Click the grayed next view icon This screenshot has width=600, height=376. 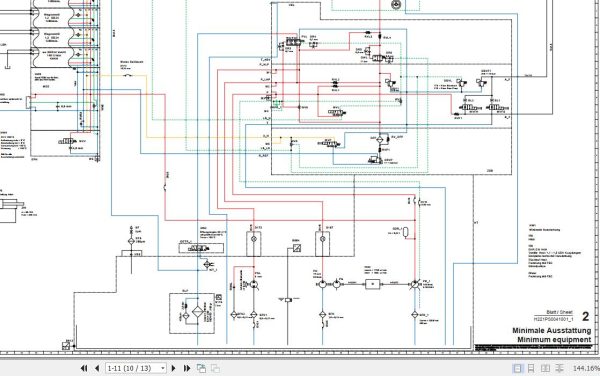(x=215, y=368)
